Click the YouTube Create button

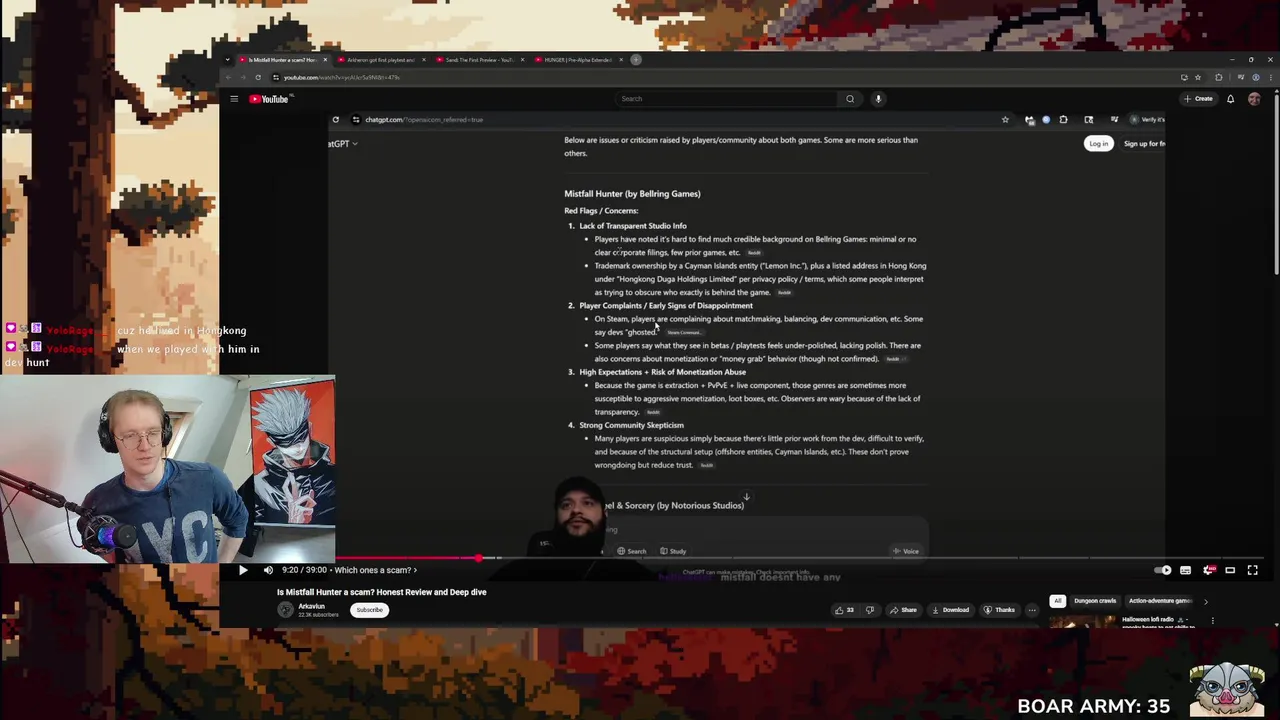[x=1198, y=99]
